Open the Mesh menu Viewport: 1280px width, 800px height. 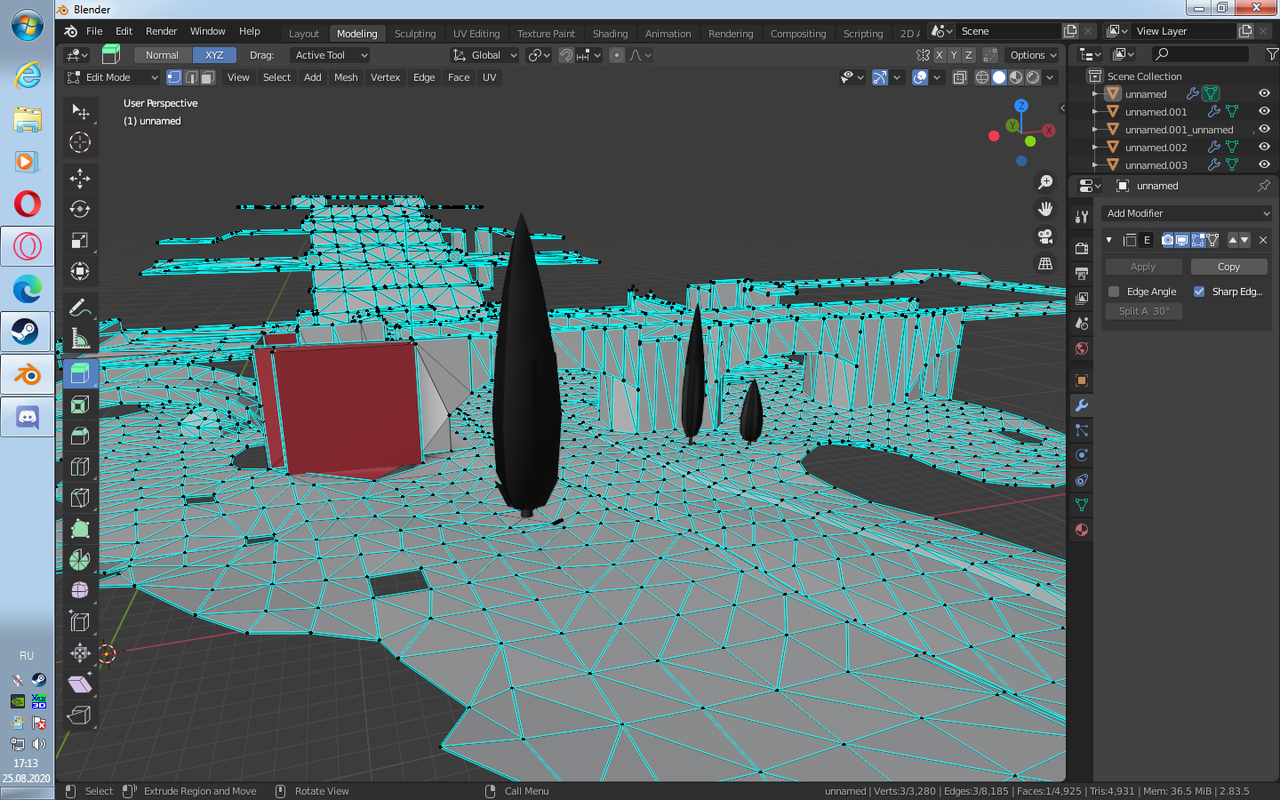click(x=346, y=77)
